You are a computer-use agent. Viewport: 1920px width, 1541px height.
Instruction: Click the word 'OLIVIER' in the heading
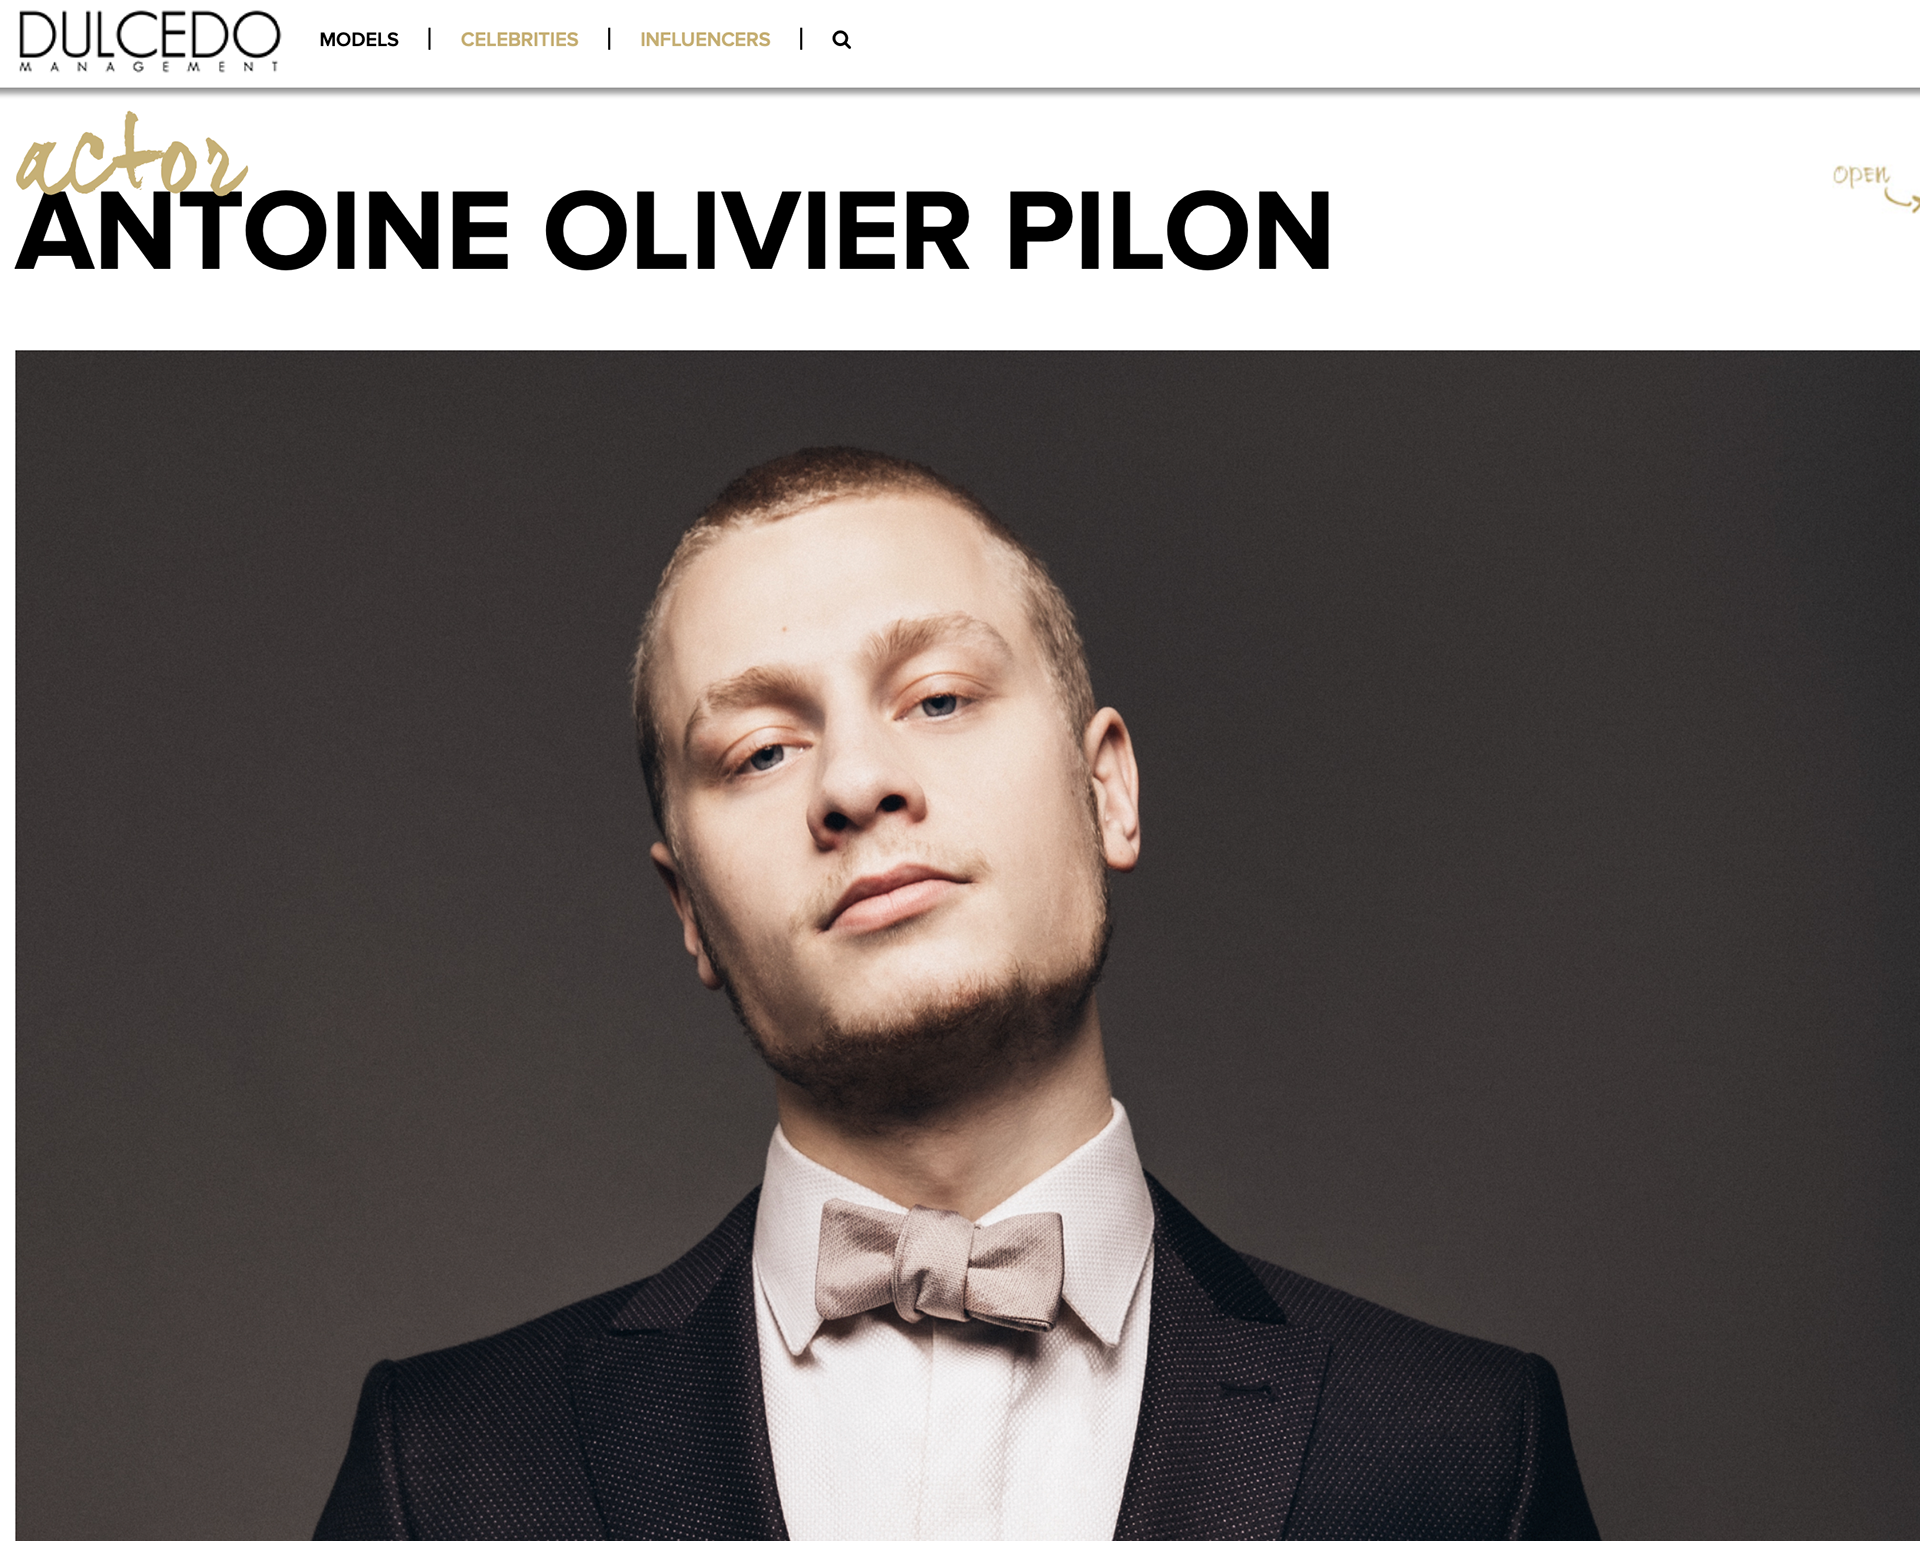(x=757, y=232)
